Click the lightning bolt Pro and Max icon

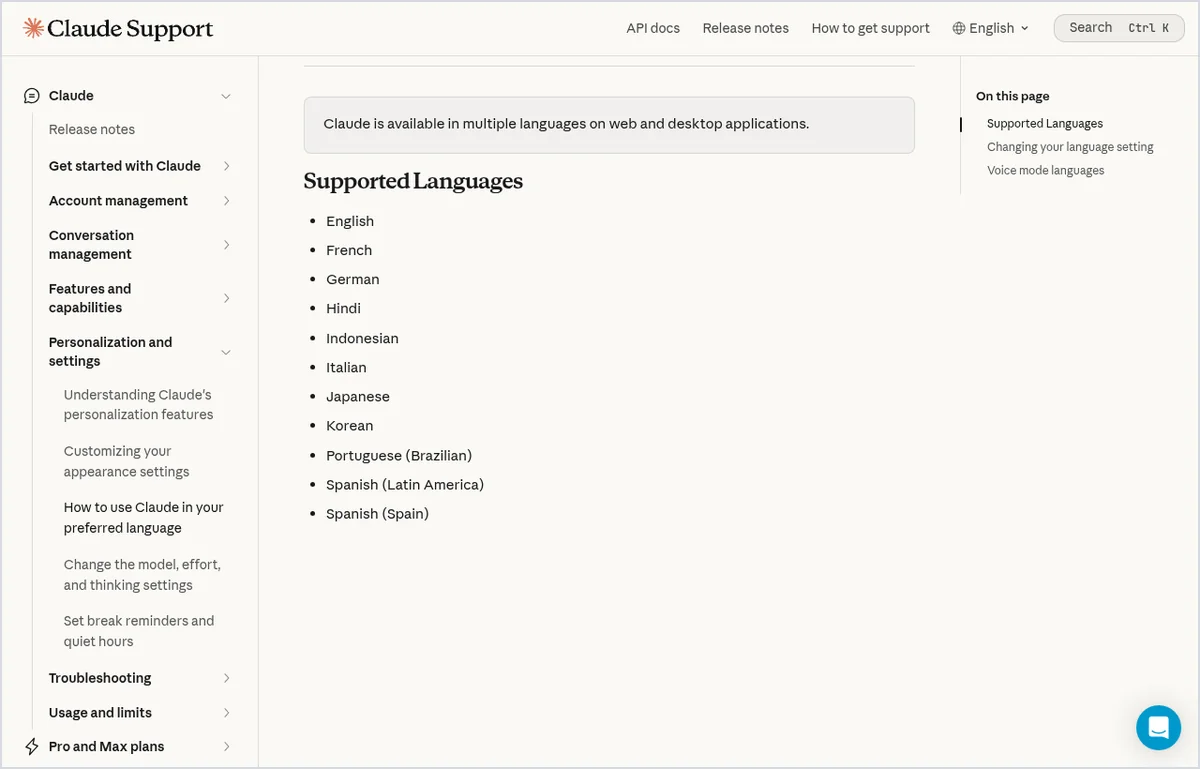tap(32, 747)
